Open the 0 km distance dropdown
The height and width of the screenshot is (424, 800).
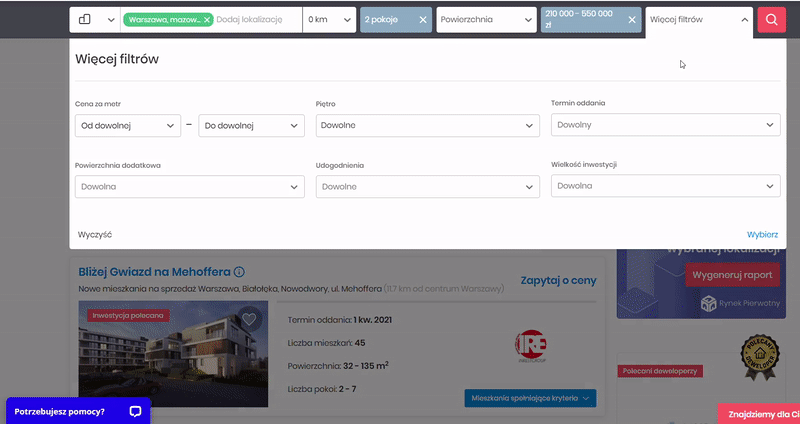pyautogui.click(x=329, y=20)
